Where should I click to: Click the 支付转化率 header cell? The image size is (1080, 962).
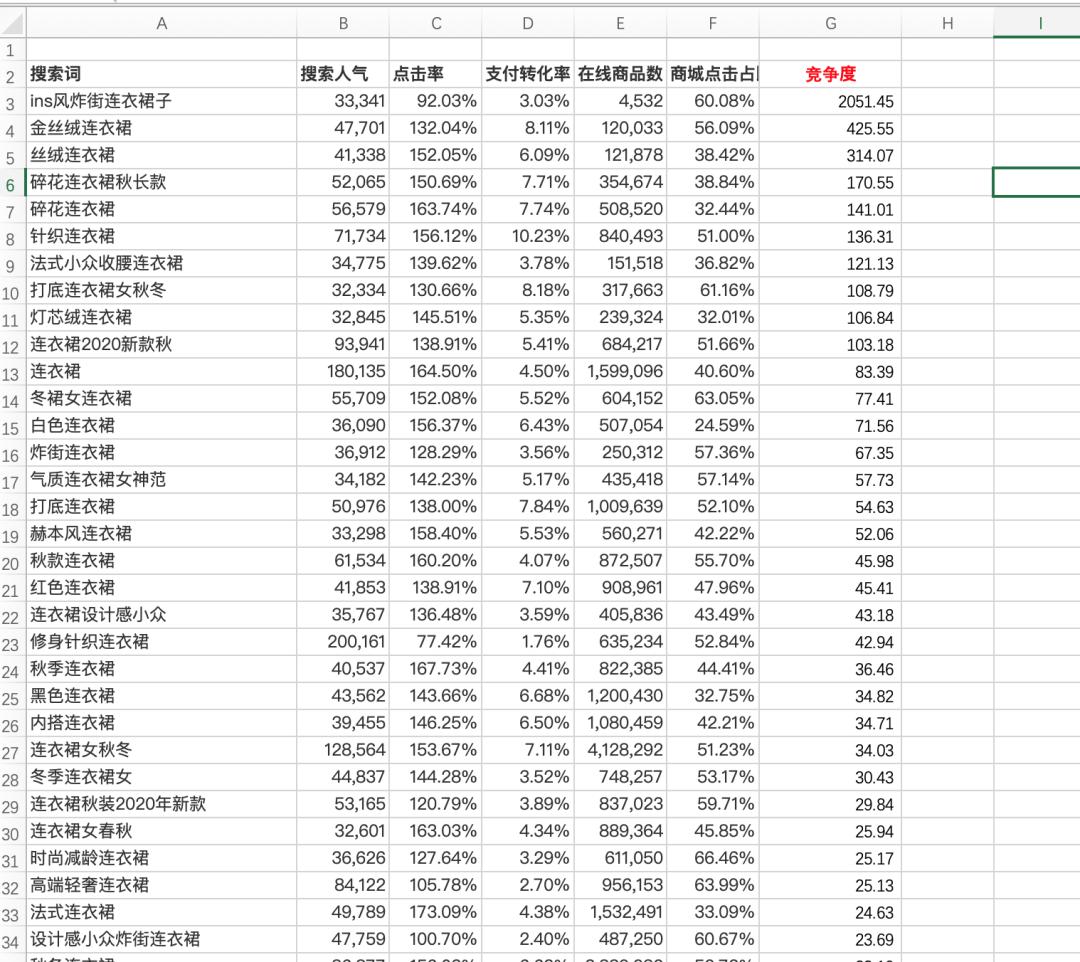click(x=528, y=73)
